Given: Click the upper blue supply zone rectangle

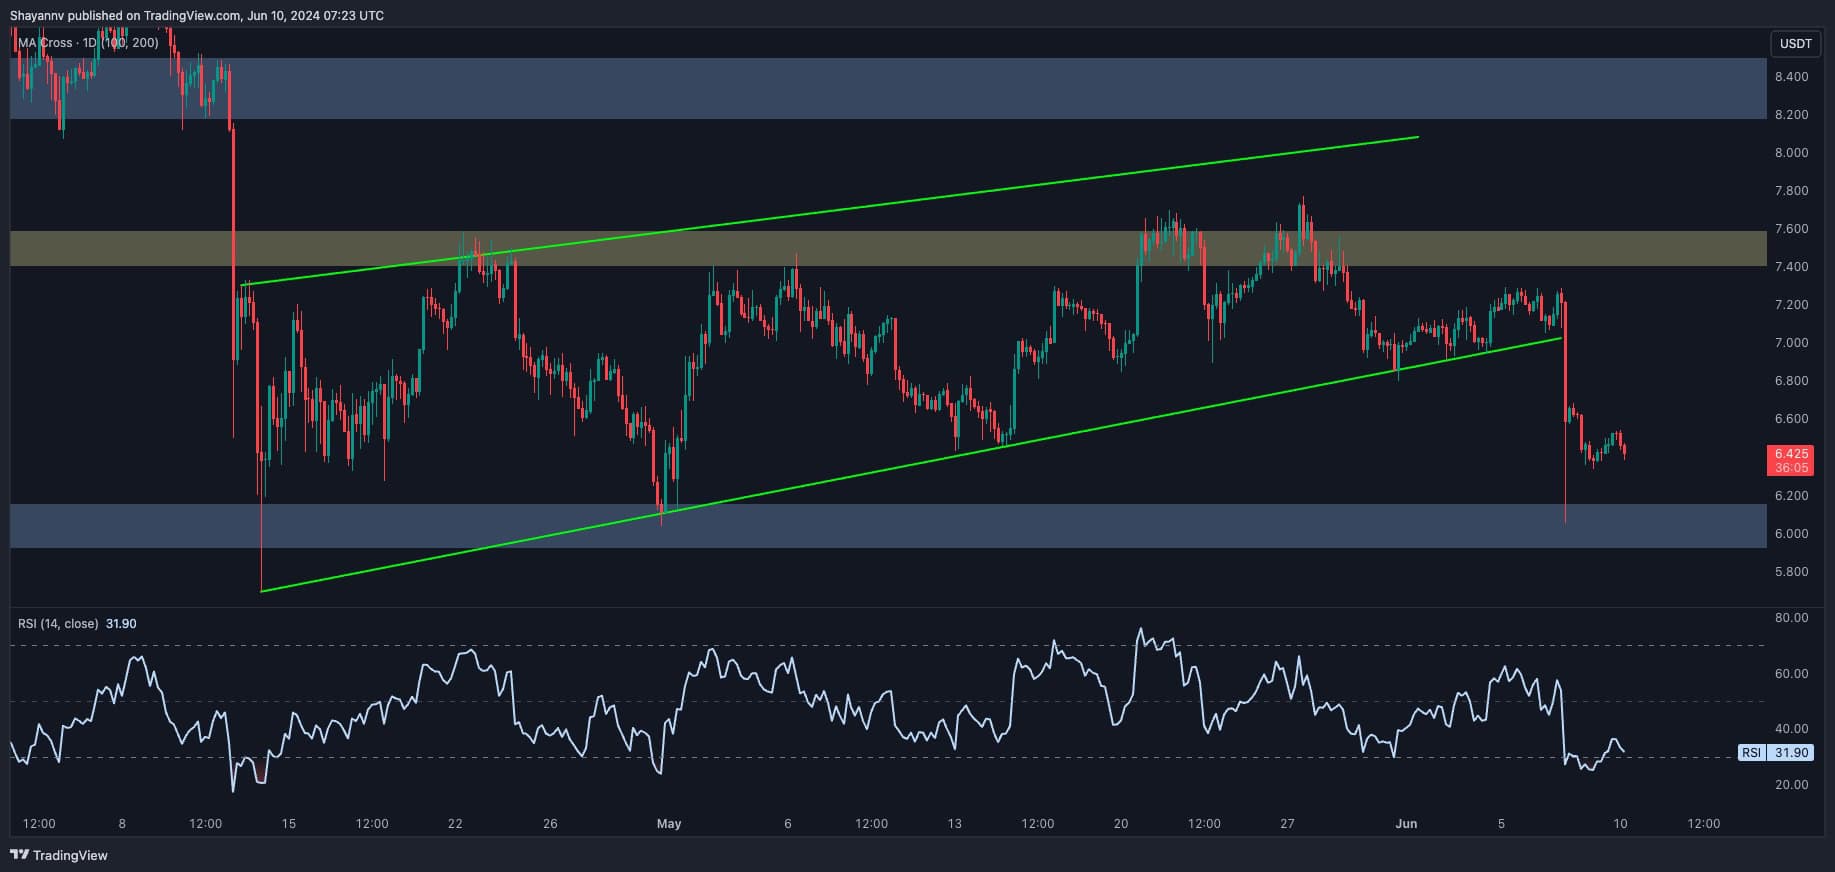Looking at the screenshot, I should pyautogui.click(x=888, y=89).
